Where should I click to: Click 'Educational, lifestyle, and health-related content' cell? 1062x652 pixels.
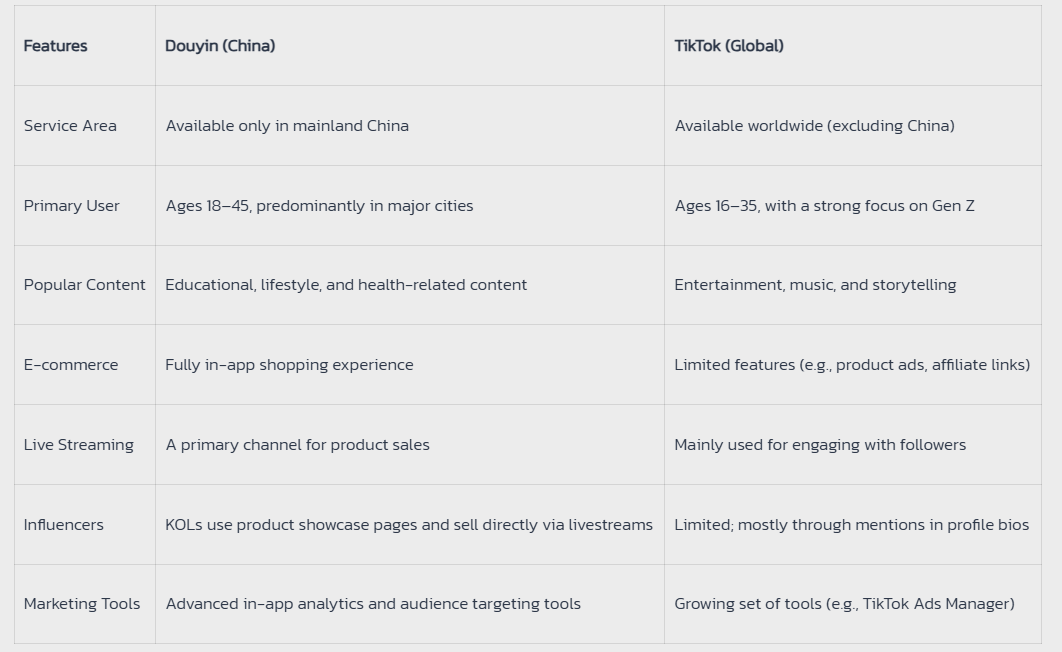click(x=346, y=285)
